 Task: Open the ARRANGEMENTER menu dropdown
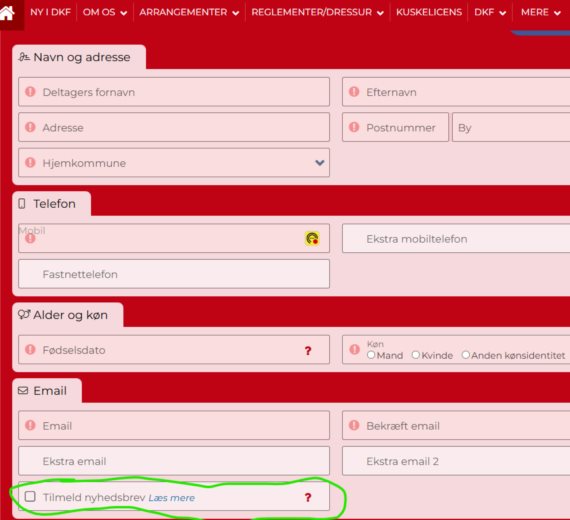tap(189, 12)
